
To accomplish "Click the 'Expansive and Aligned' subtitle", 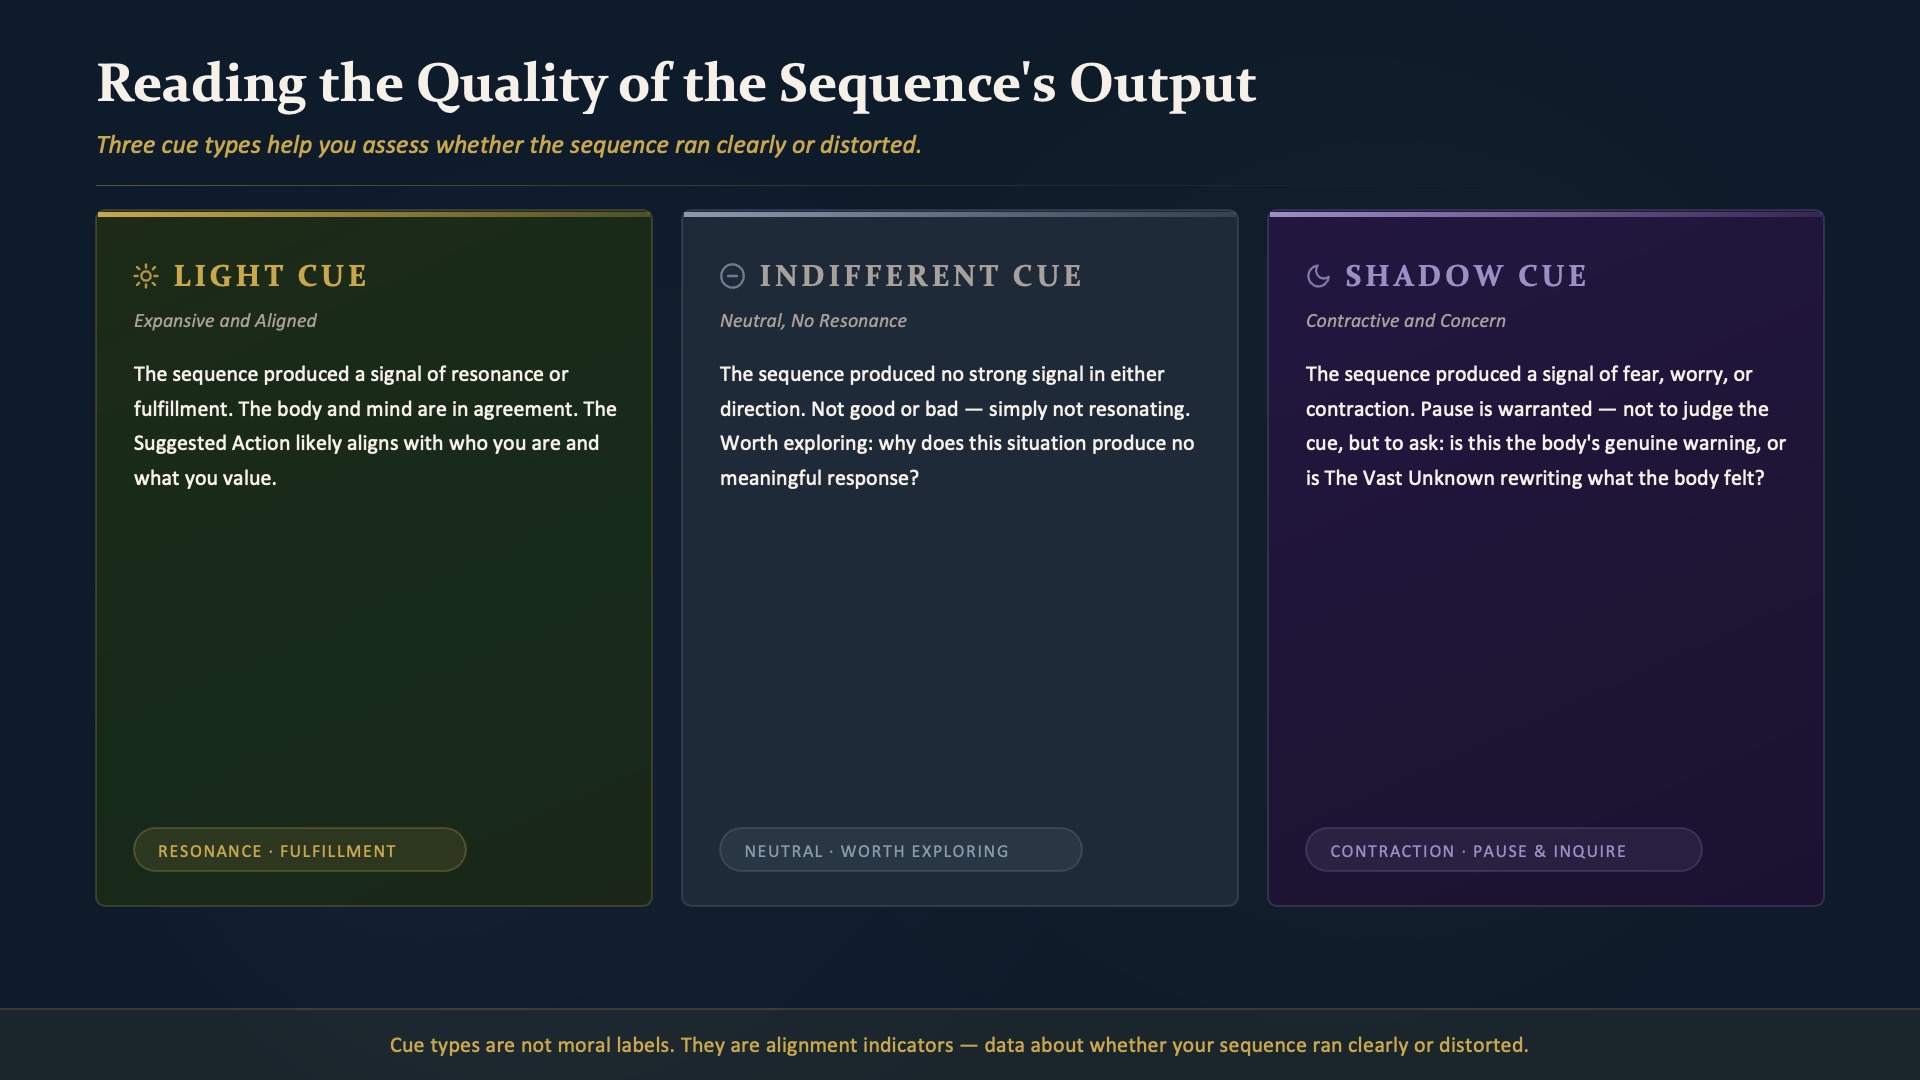I will click(225, 321).
